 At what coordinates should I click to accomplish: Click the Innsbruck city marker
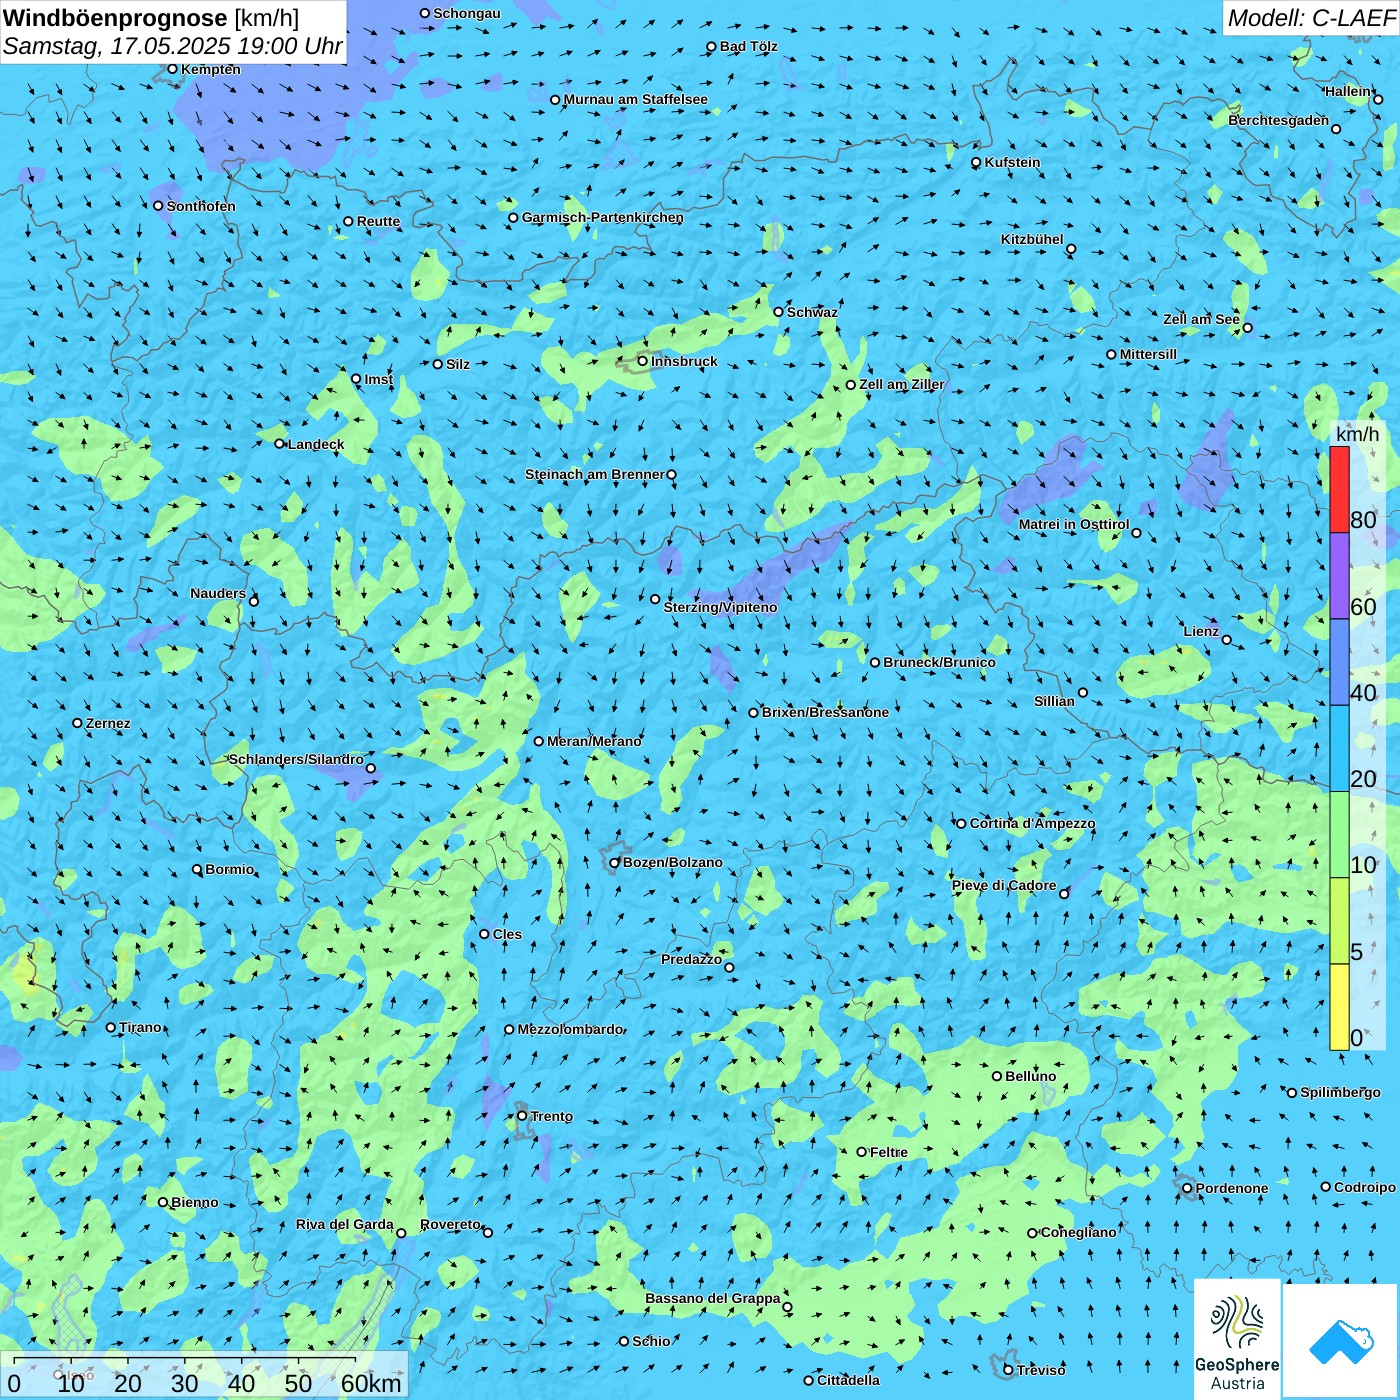coord(643,361)
